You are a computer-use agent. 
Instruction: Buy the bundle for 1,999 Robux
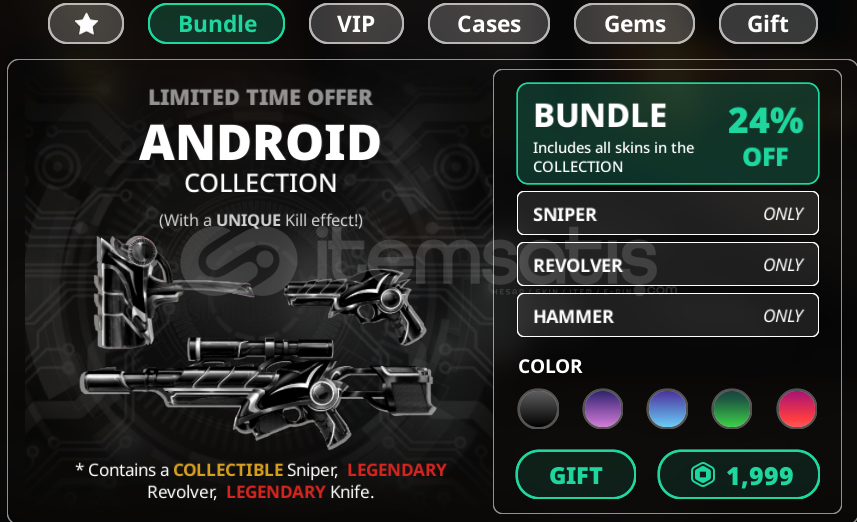(738, 474)
